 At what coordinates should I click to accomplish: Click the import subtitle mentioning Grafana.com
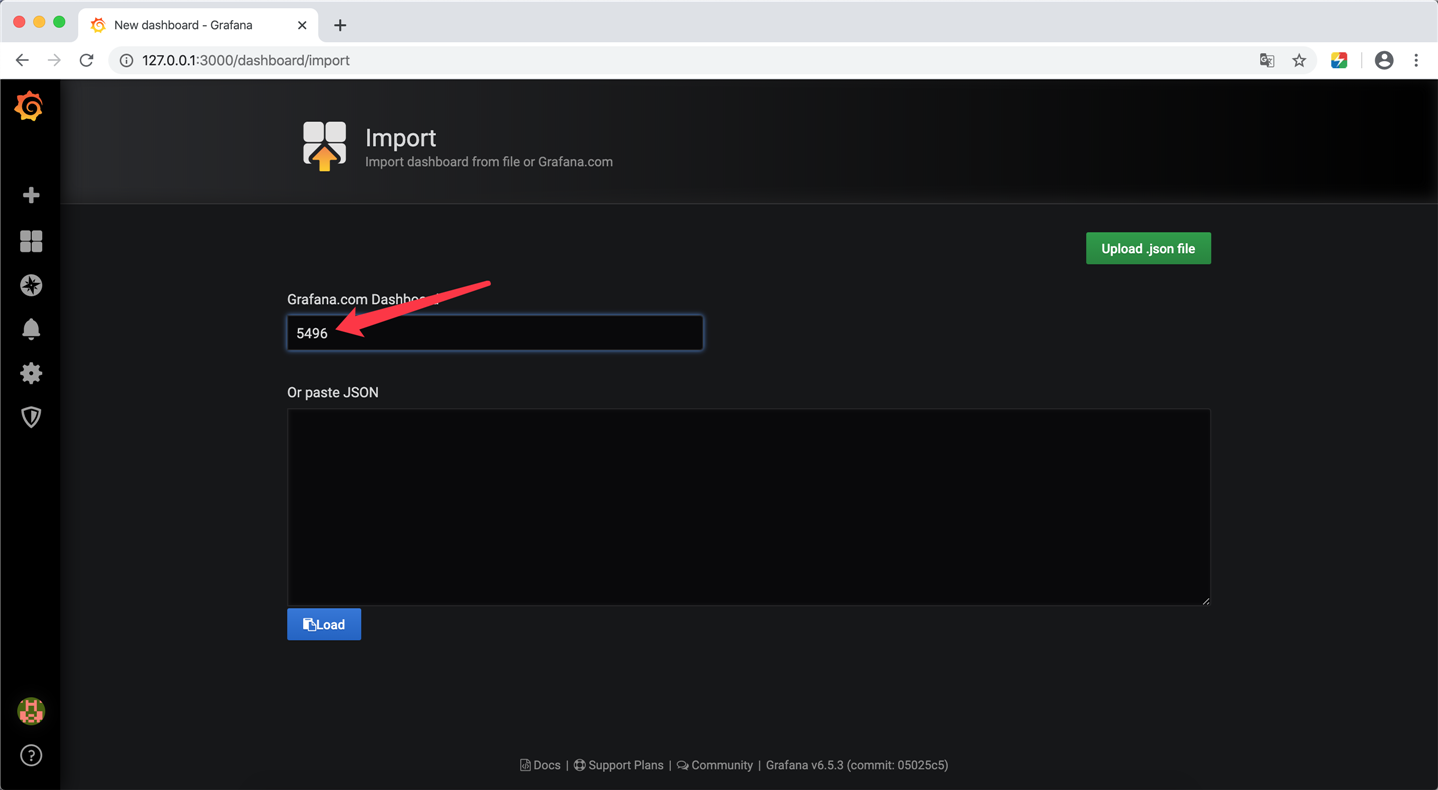(489, 161)
